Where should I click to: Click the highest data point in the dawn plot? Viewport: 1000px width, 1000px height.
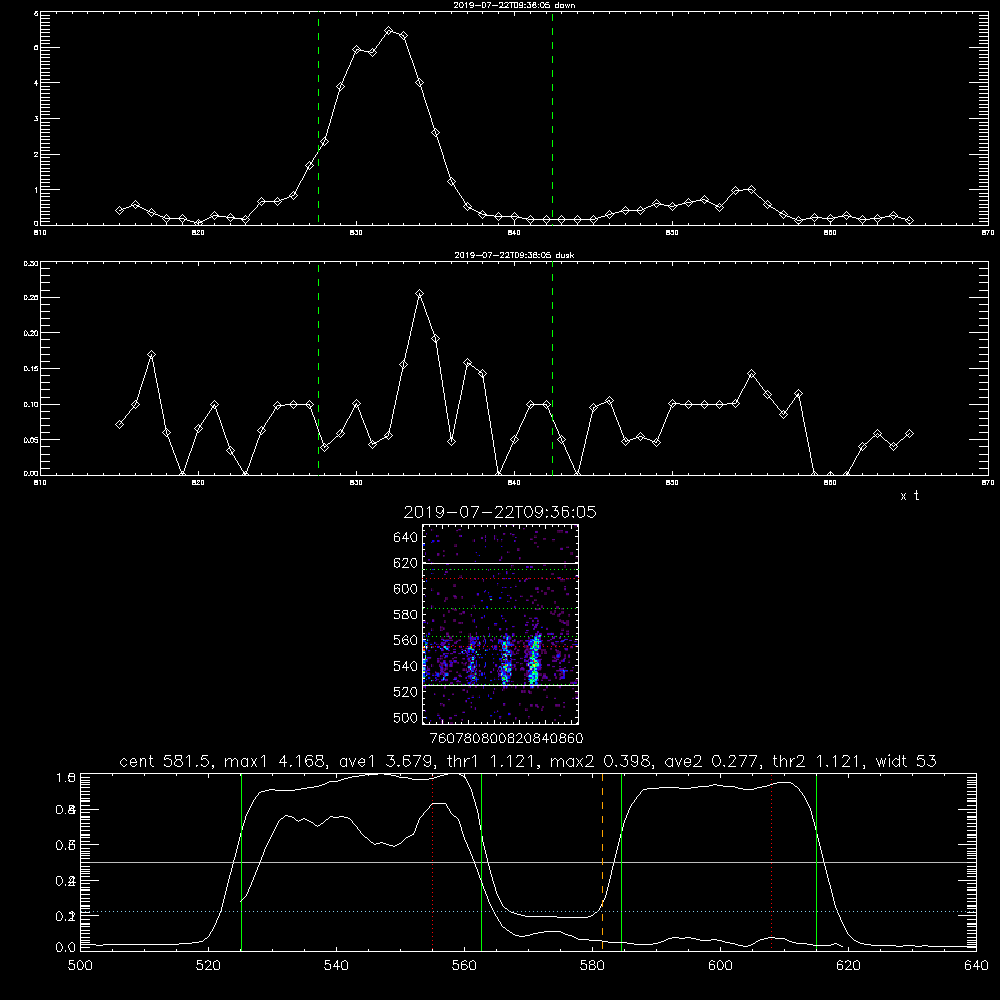[388, 31]
